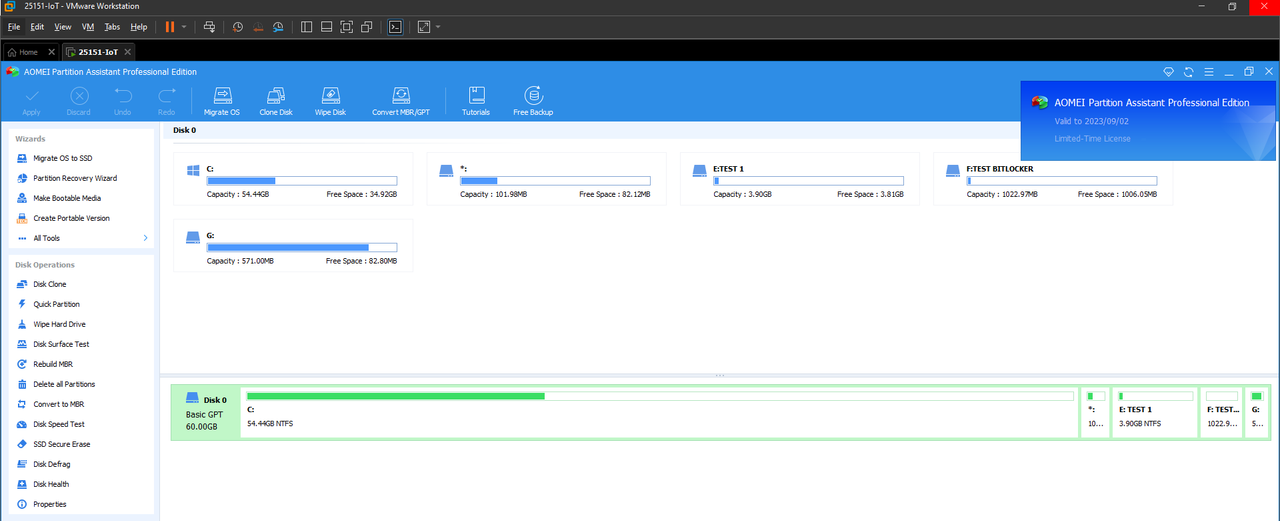Open the Migrate OS toolbar tool
Screen dimensions: 1280x521
(222, 100)
